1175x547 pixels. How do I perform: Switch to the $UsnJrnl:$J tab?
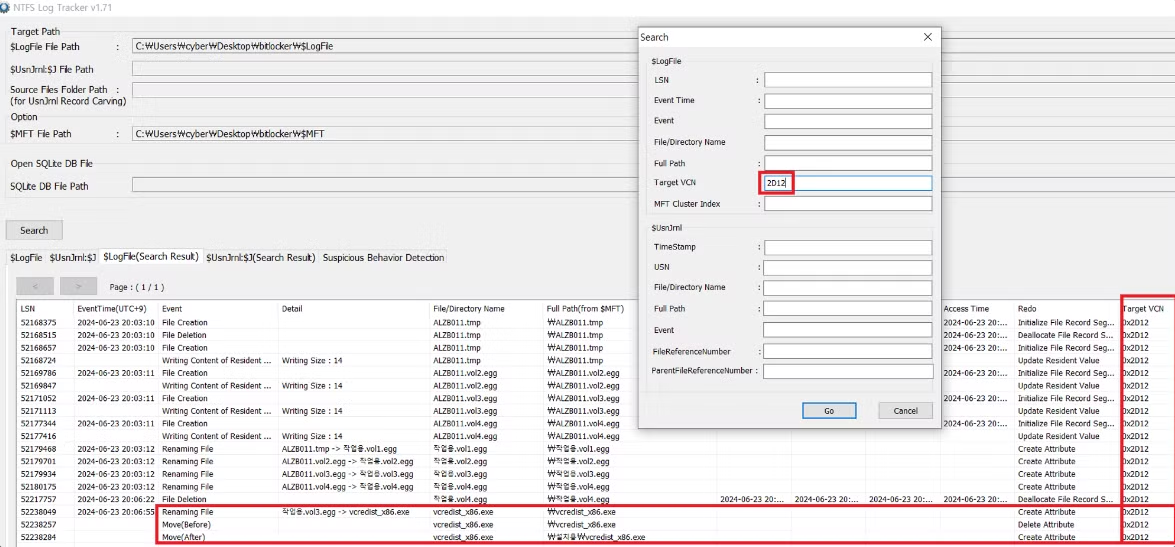tap(73, 258)
